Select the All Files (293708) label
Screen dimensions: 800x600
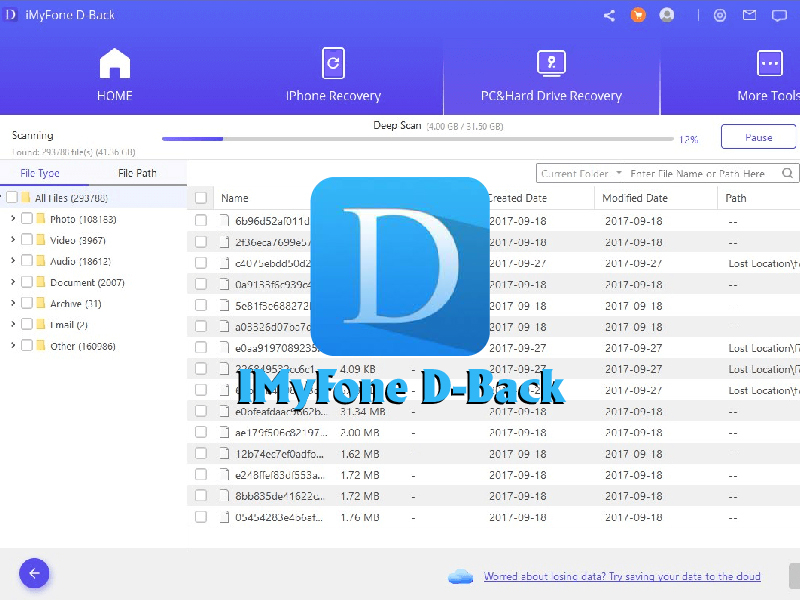tap(71, 198)
